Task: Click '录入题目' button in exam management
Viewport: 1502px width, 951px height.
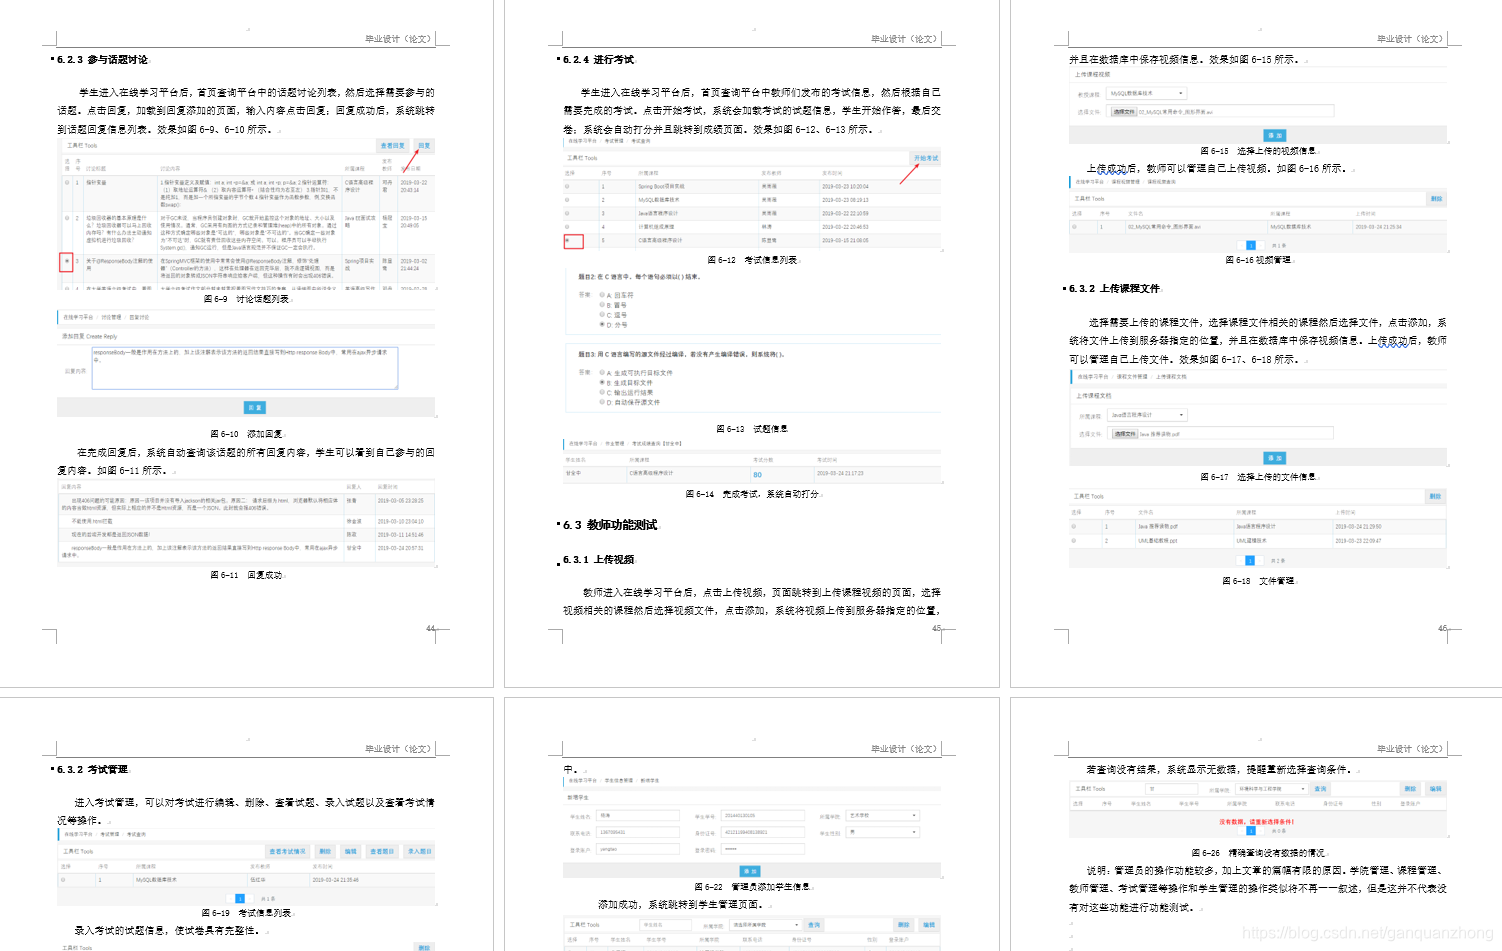Action: [x=419, y=852]
